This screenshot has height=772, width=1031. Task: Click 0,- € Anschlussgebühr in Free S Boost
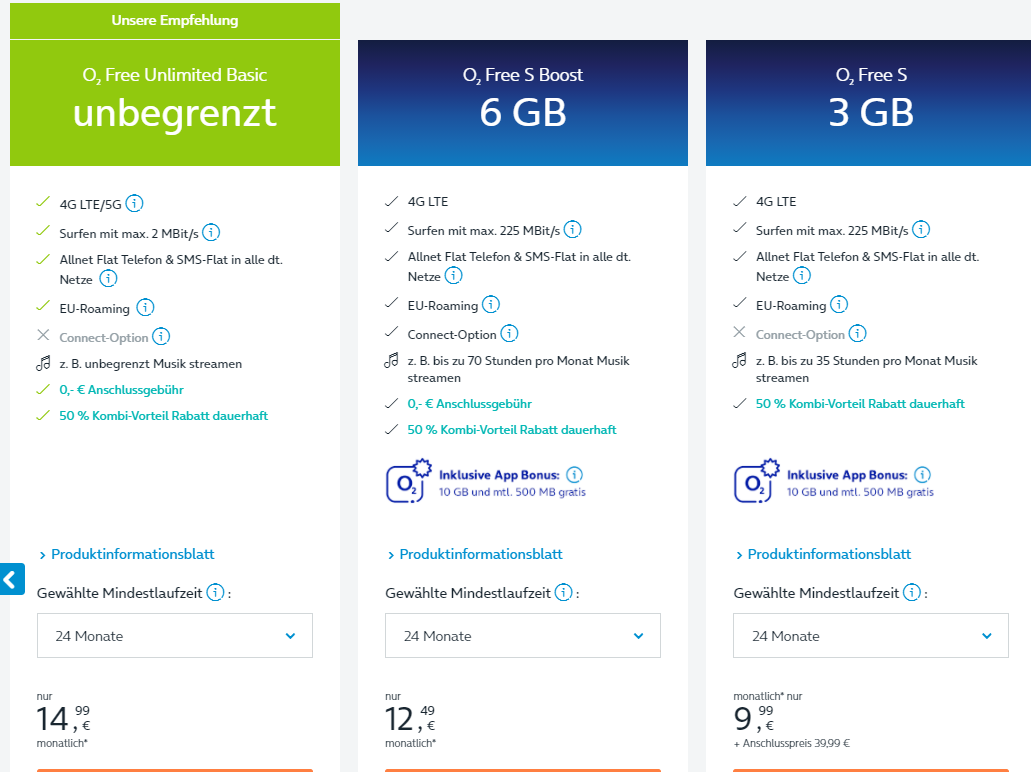(469, 404)
